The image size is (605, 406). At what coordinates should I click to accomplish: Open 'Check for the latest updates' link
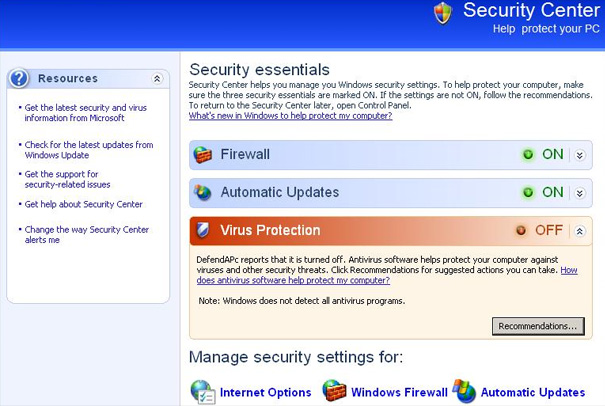pyautogui.click(x=89, y=150)
